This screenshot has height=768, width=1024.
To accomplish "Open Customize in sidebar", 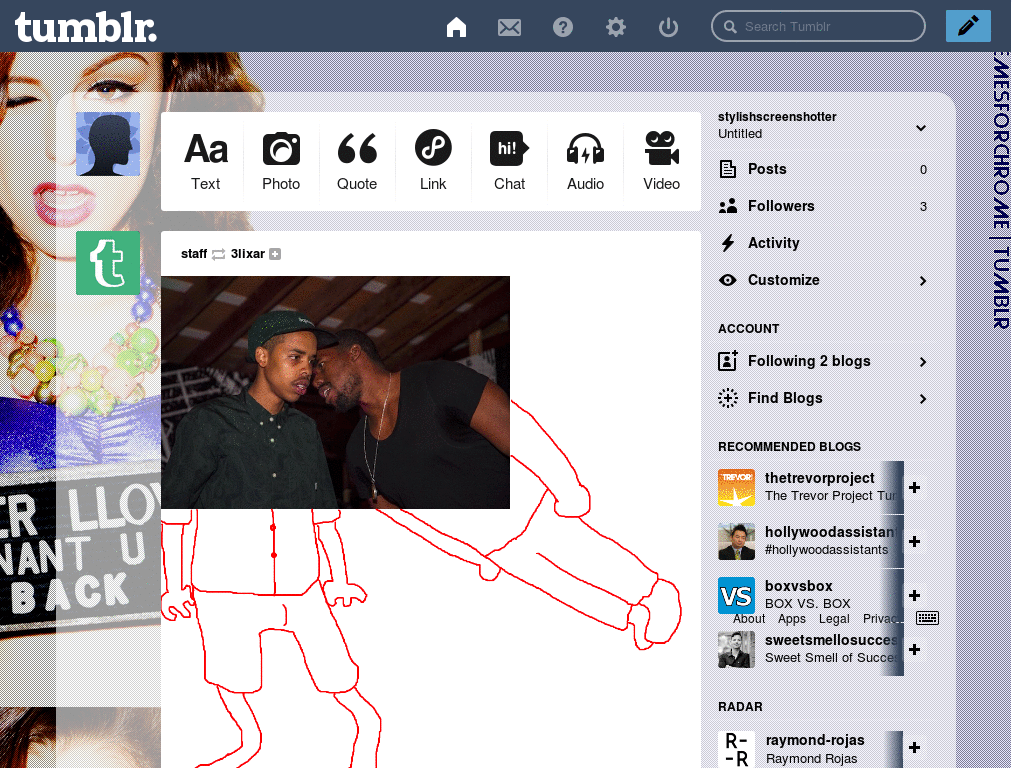I will tap(823, 280).
